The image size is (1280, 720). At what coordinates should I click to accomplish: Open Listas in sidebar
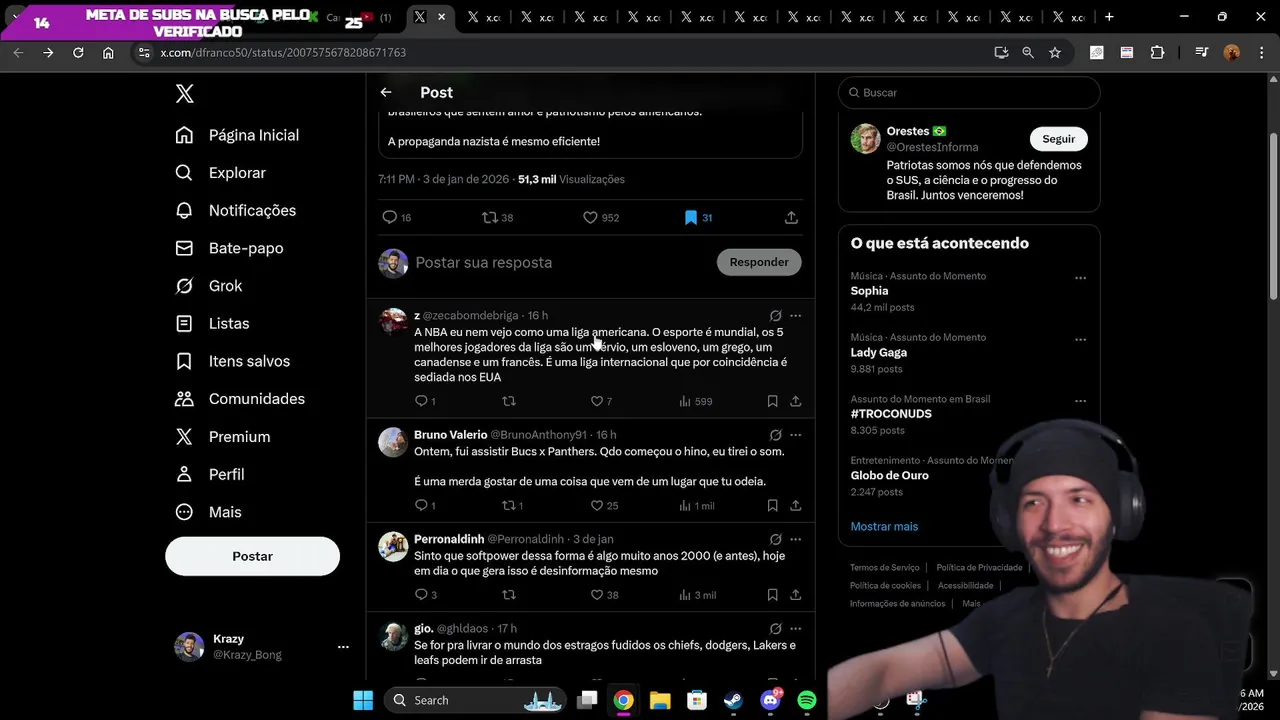click(212, 323)
